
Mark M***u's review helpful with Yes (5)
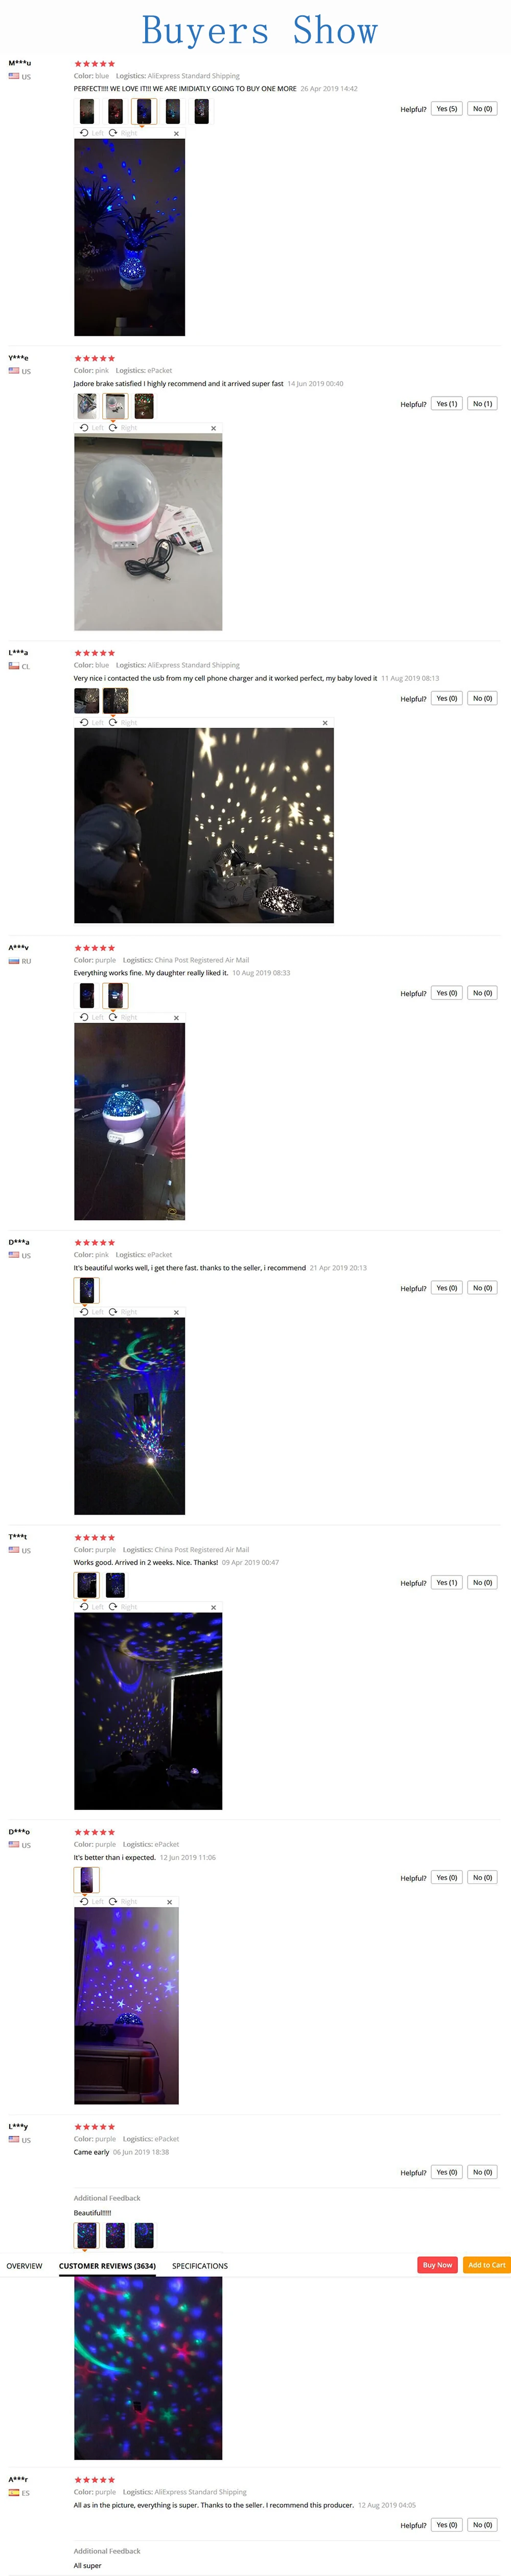pos(447,109)
